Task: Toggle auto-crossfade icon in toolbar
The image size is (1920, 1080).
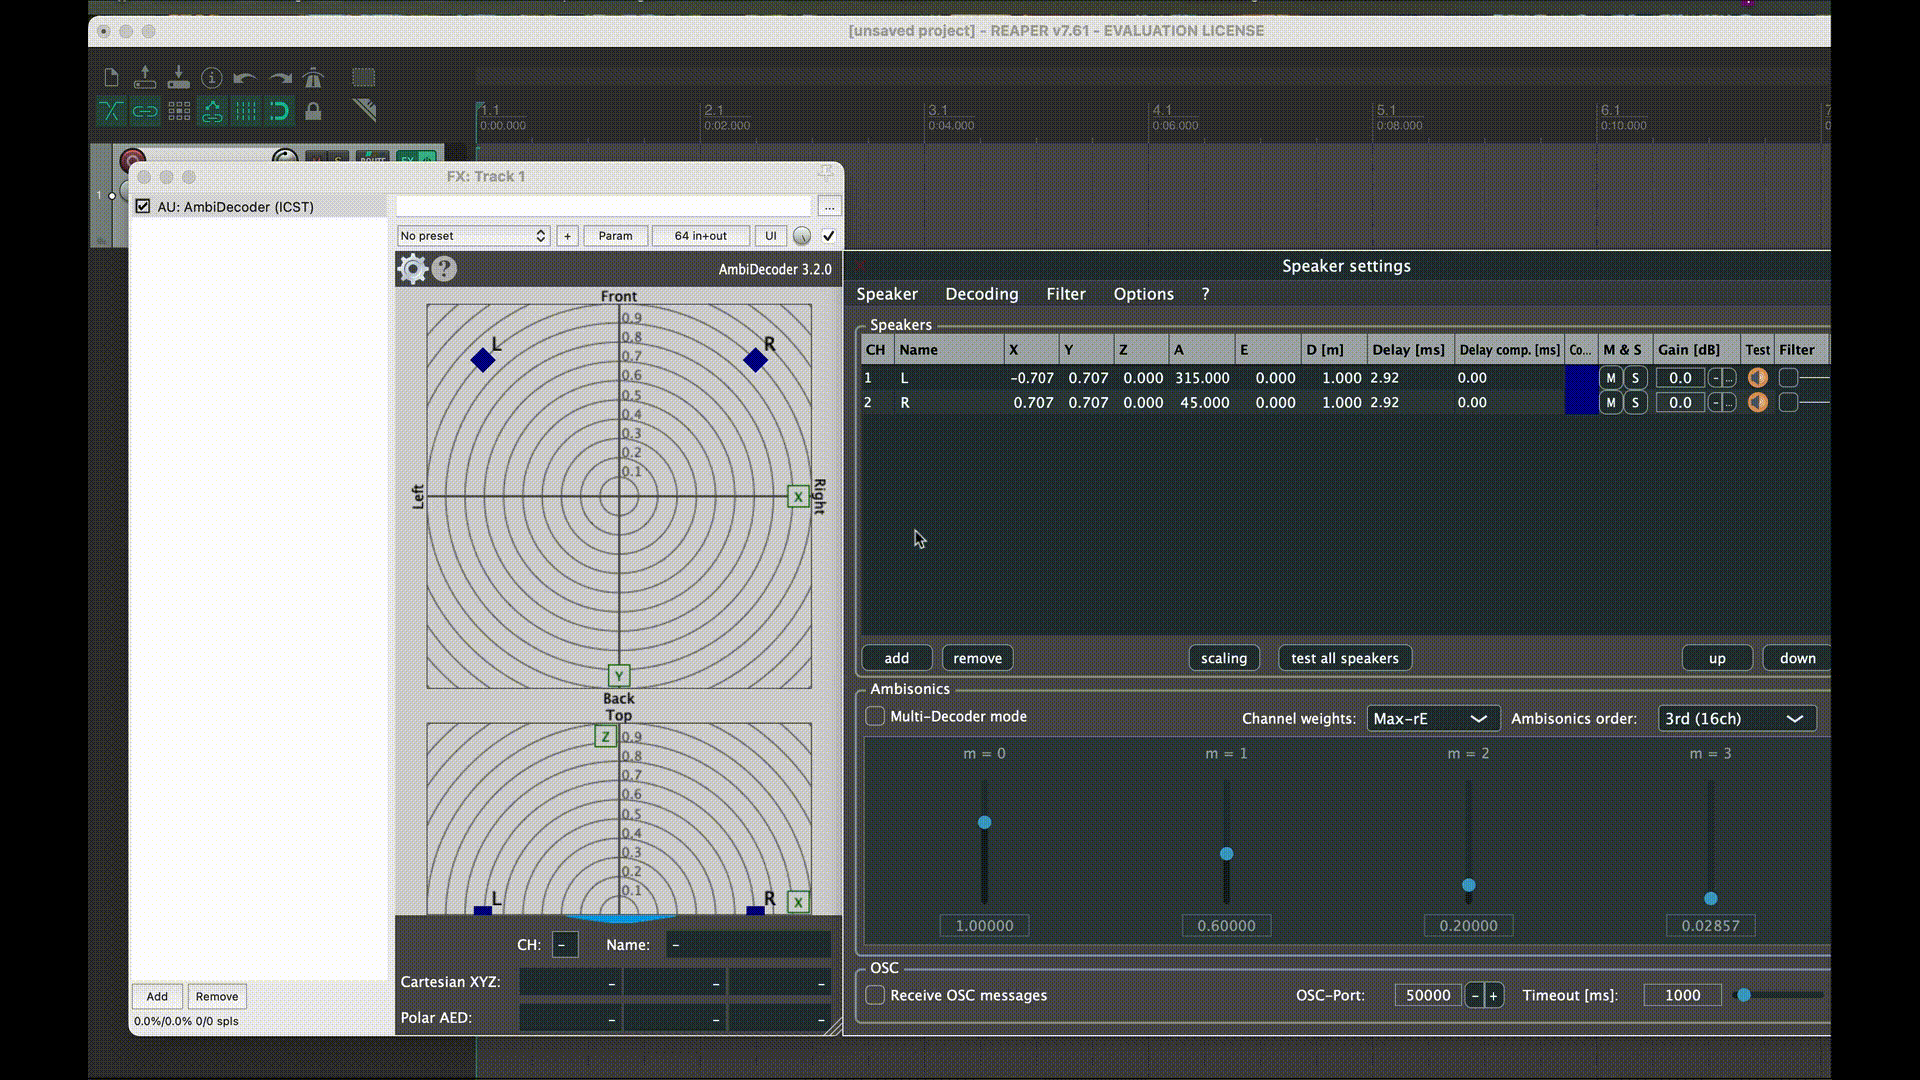Action: (x=111, y=111)
